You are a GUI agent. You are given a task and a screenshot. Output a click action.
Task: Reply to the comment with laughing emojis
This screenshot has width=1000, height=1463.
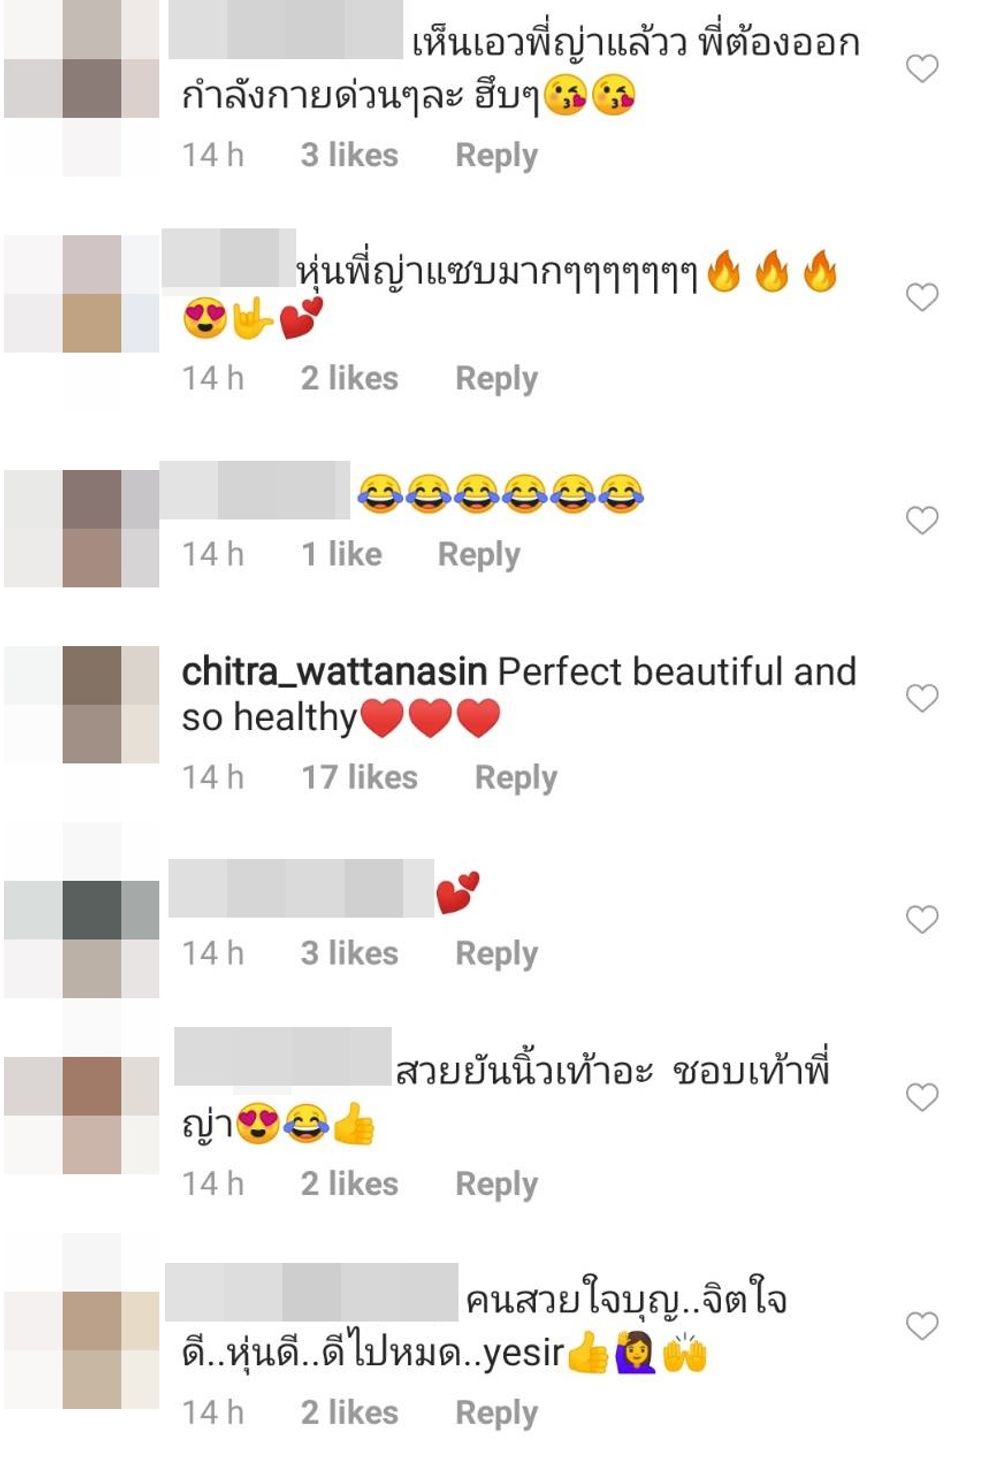(x=479, y=554)
